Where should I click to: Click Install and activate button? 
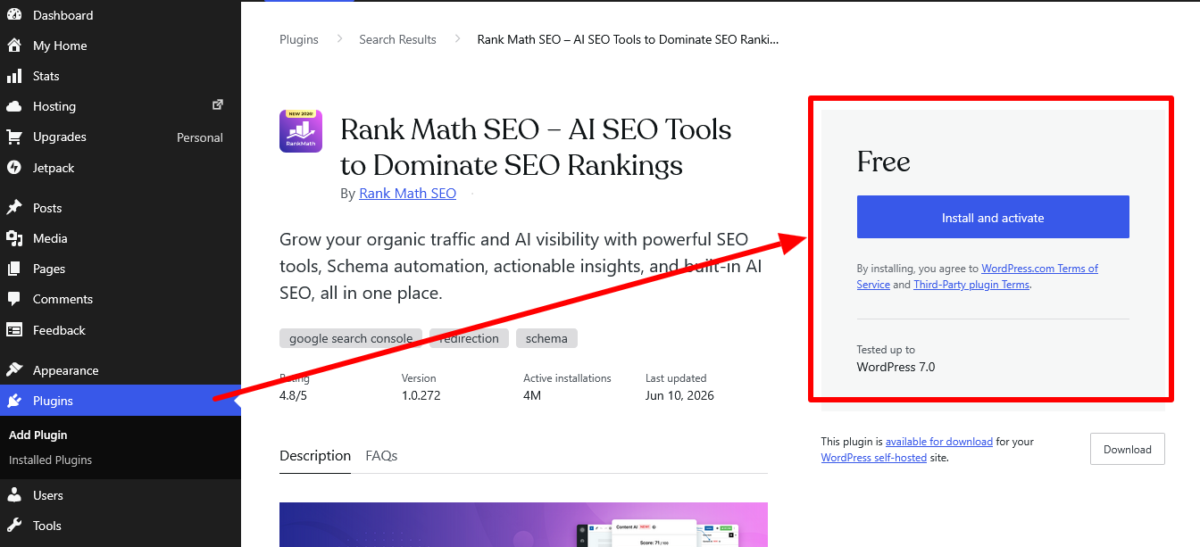tap(993, 217)
